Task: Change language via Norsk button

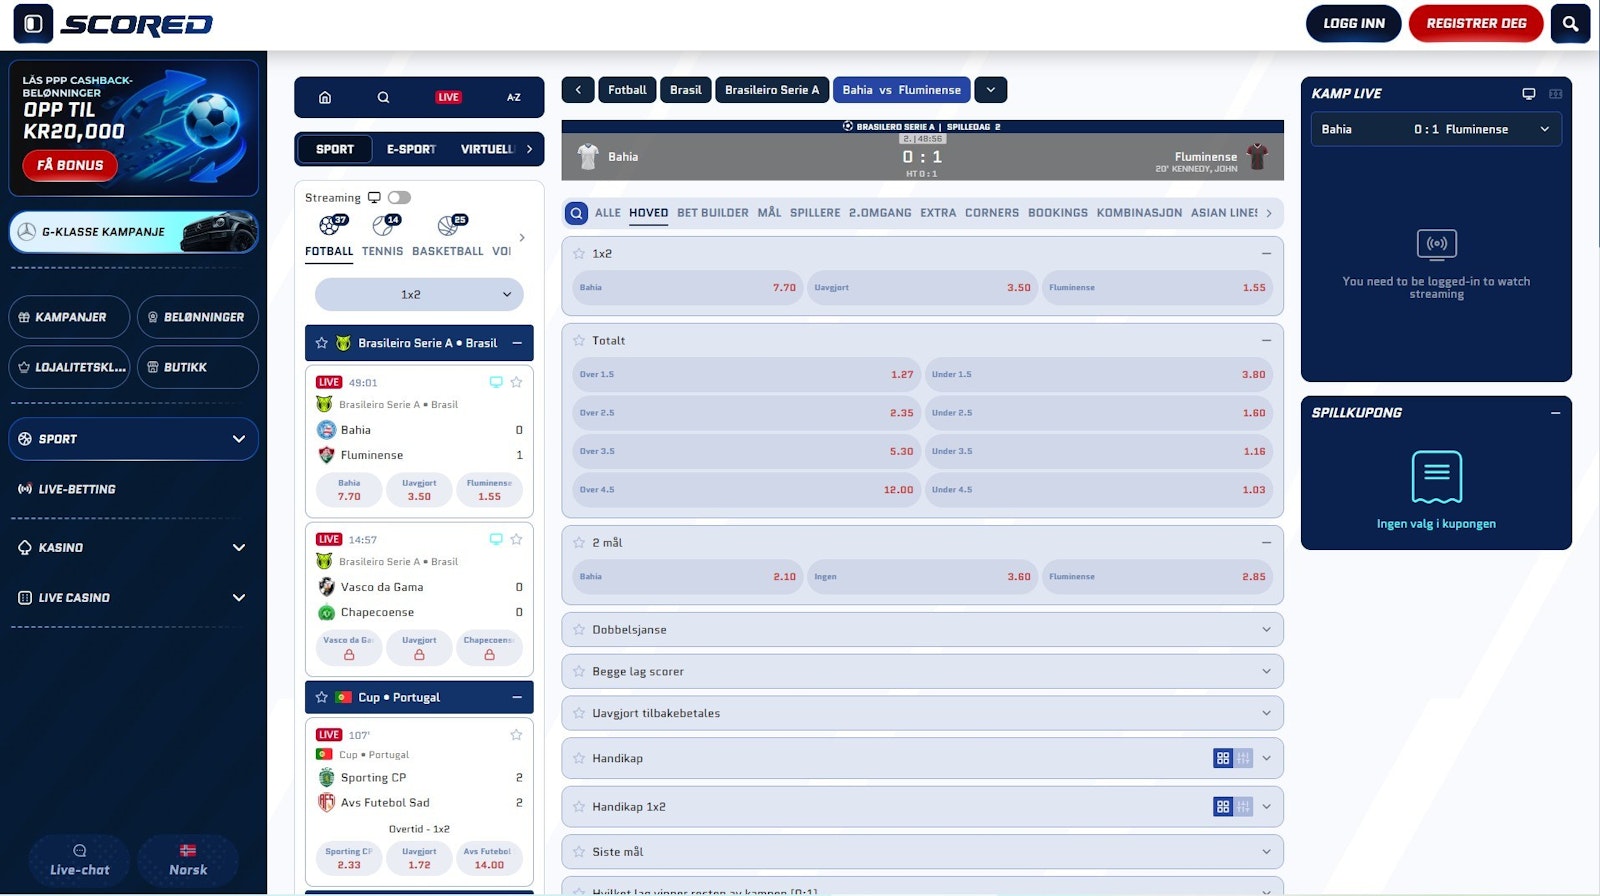Action: 188,861
